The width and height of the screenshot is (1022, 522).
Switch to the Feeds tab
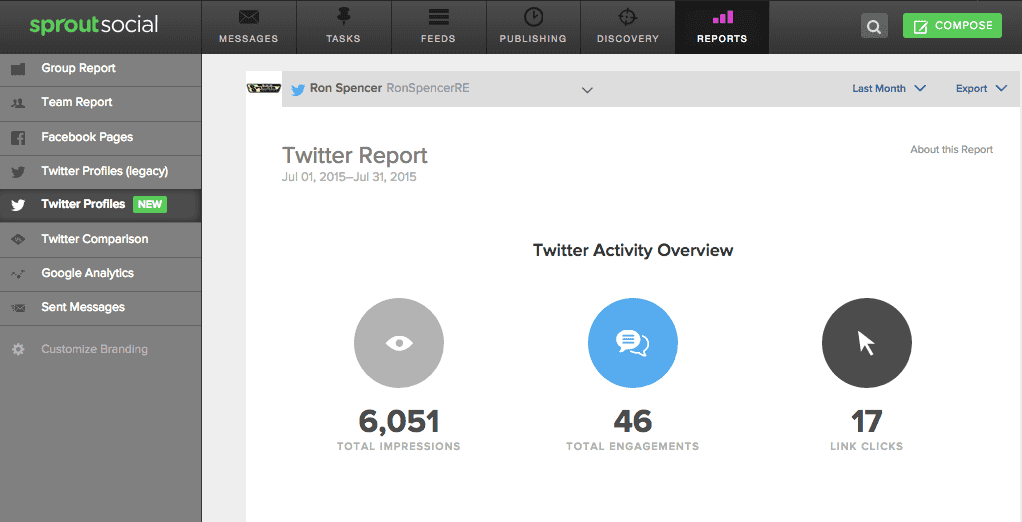click(438, 27)
